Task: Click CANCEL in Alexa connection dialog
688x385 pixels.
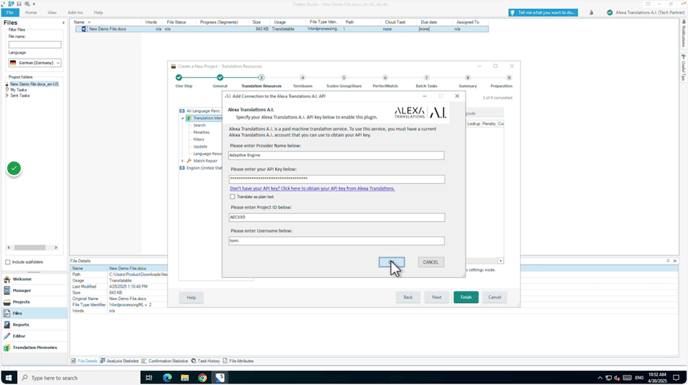Action: click(x=430, y=262)
